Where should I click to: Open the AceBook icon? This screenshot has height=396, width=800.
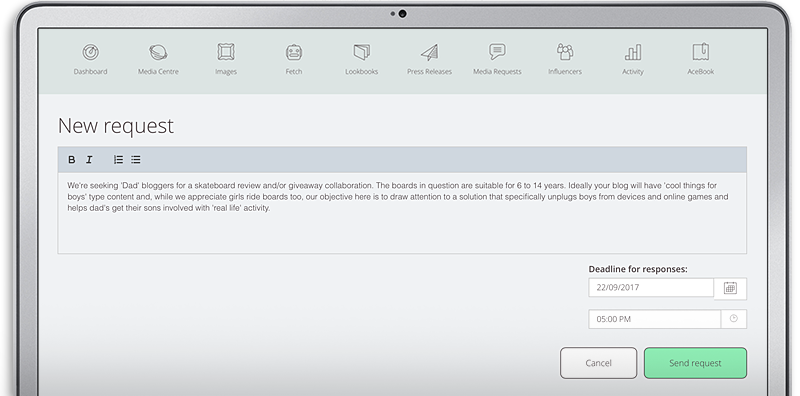click(x=701, y=52)
